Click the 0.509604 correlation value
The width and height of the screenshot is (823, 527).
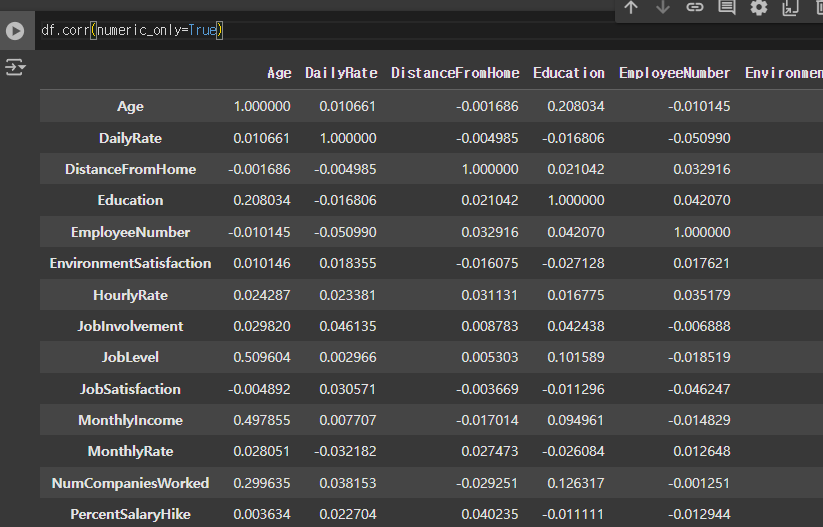click(261, 357)
